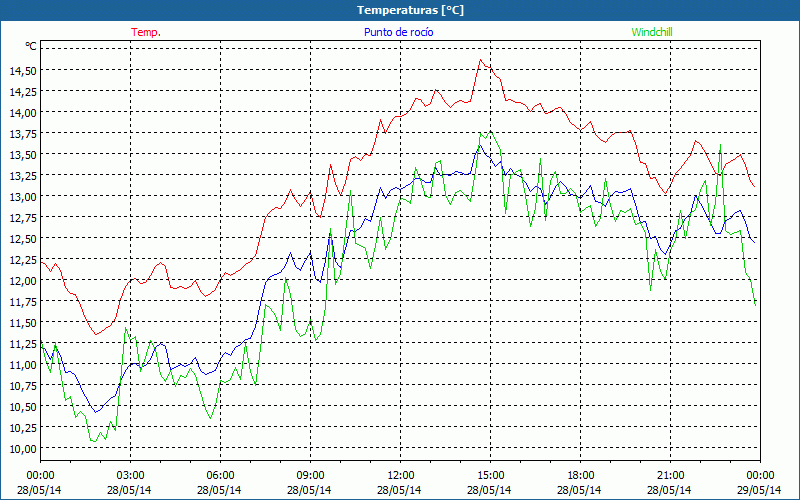
Task: Click the Temp. legend label
Action: click(146, 32)
